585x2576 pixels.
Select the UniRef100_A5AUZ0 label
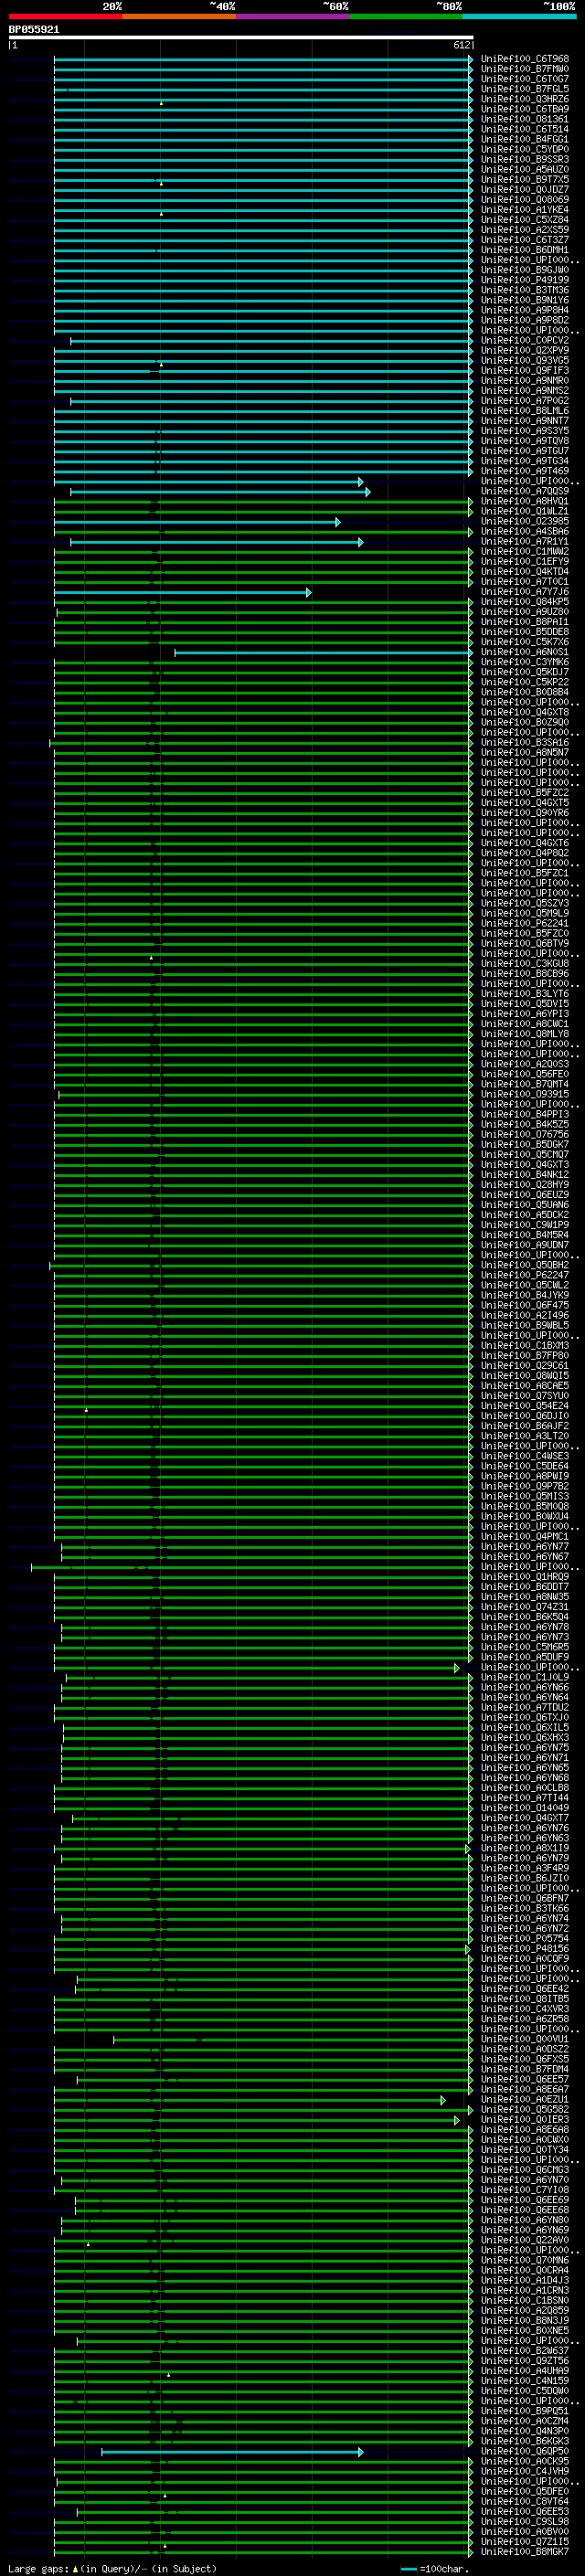(525, 170)
